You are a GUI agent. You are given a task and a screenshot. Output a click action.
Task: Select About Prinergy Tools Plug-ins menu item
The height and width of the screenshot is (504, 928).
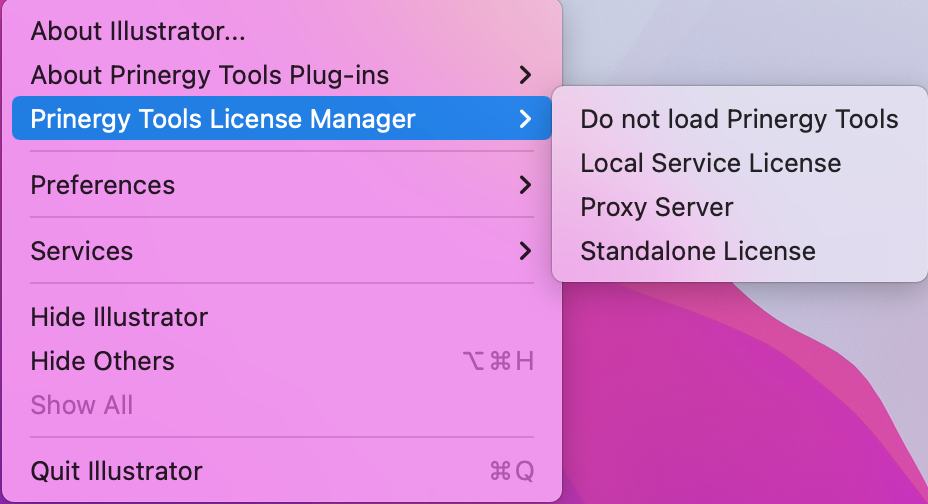[210, 75]
